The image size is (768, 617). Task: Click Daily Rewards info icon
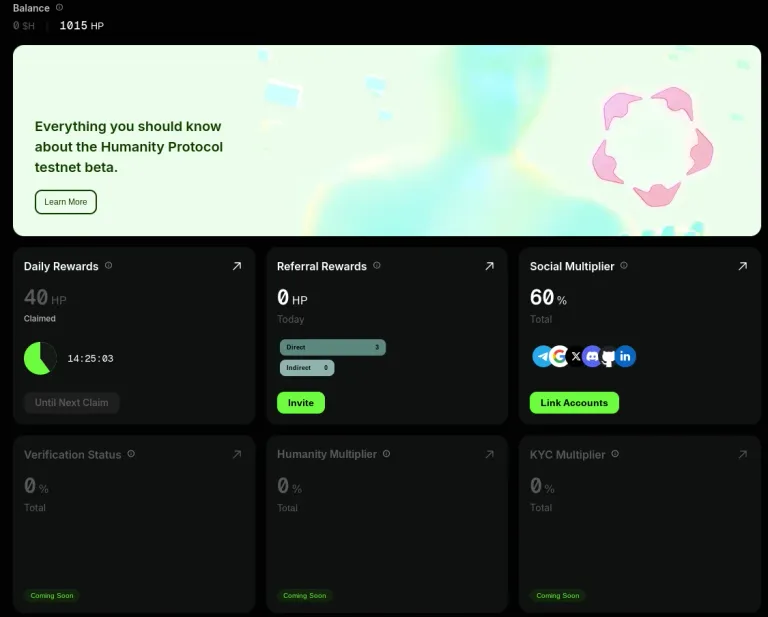point(109,265)
